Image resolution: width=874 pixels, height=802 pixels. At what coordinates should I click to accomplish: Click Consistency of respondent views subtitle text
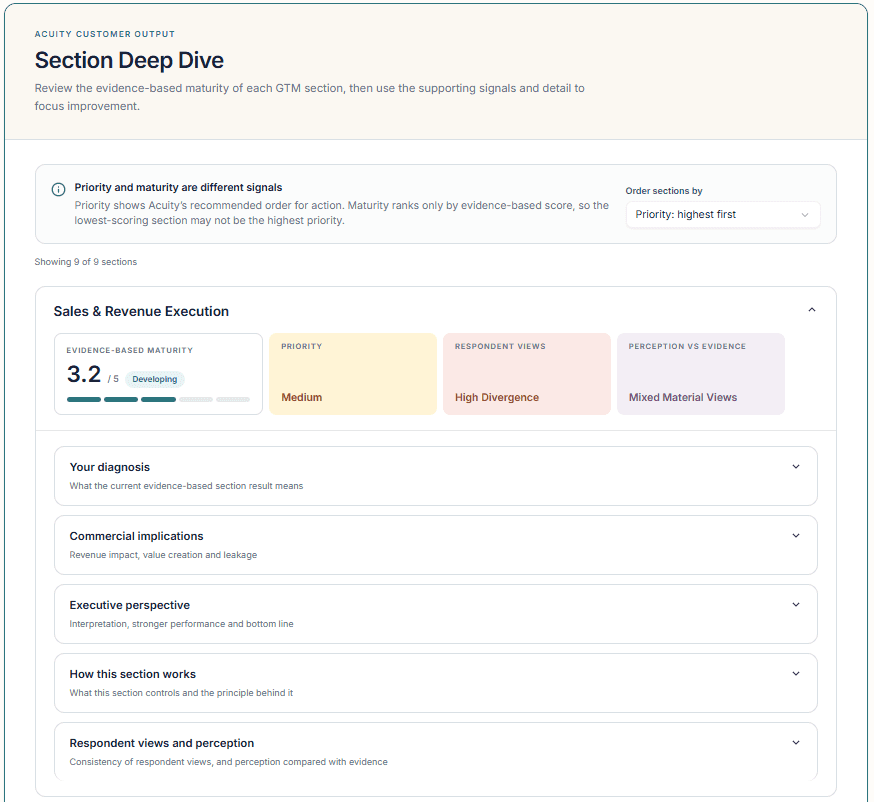point(229,762)
